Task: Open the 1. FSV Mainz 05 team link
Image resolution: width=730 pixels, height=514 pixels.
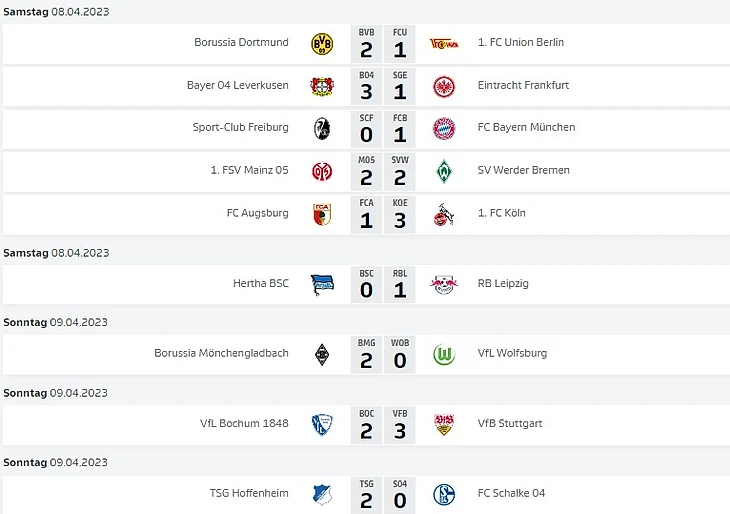Action: tap(249, 171)
